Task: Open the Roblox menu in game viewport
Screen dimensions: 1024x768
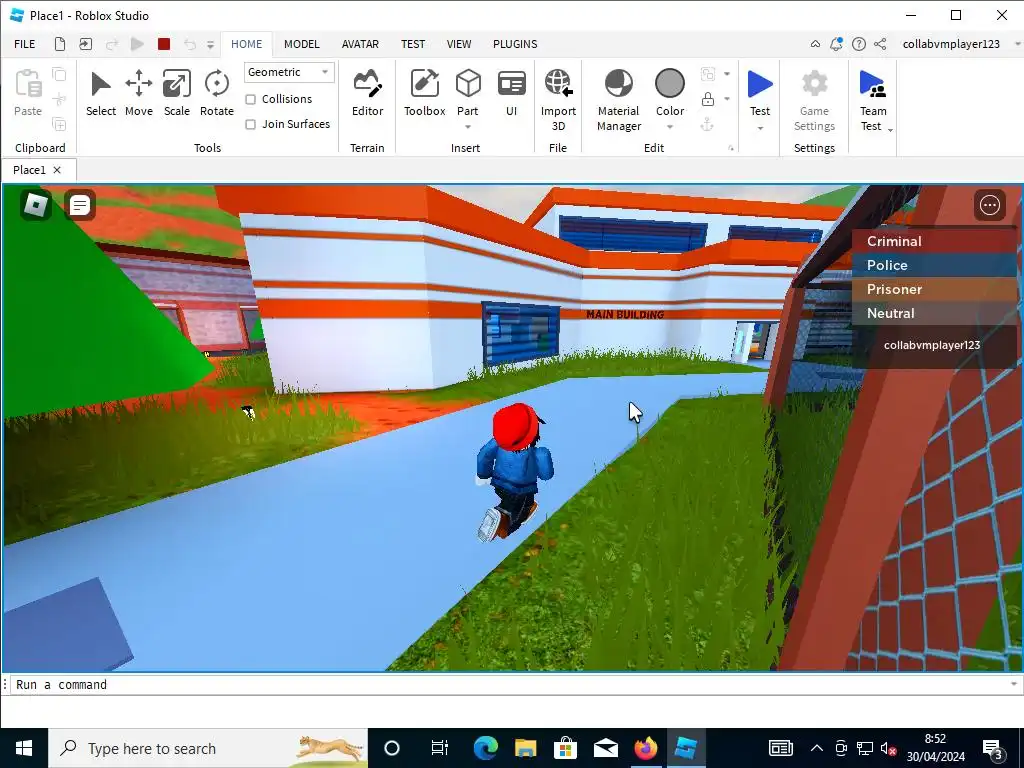Action: 36,206
